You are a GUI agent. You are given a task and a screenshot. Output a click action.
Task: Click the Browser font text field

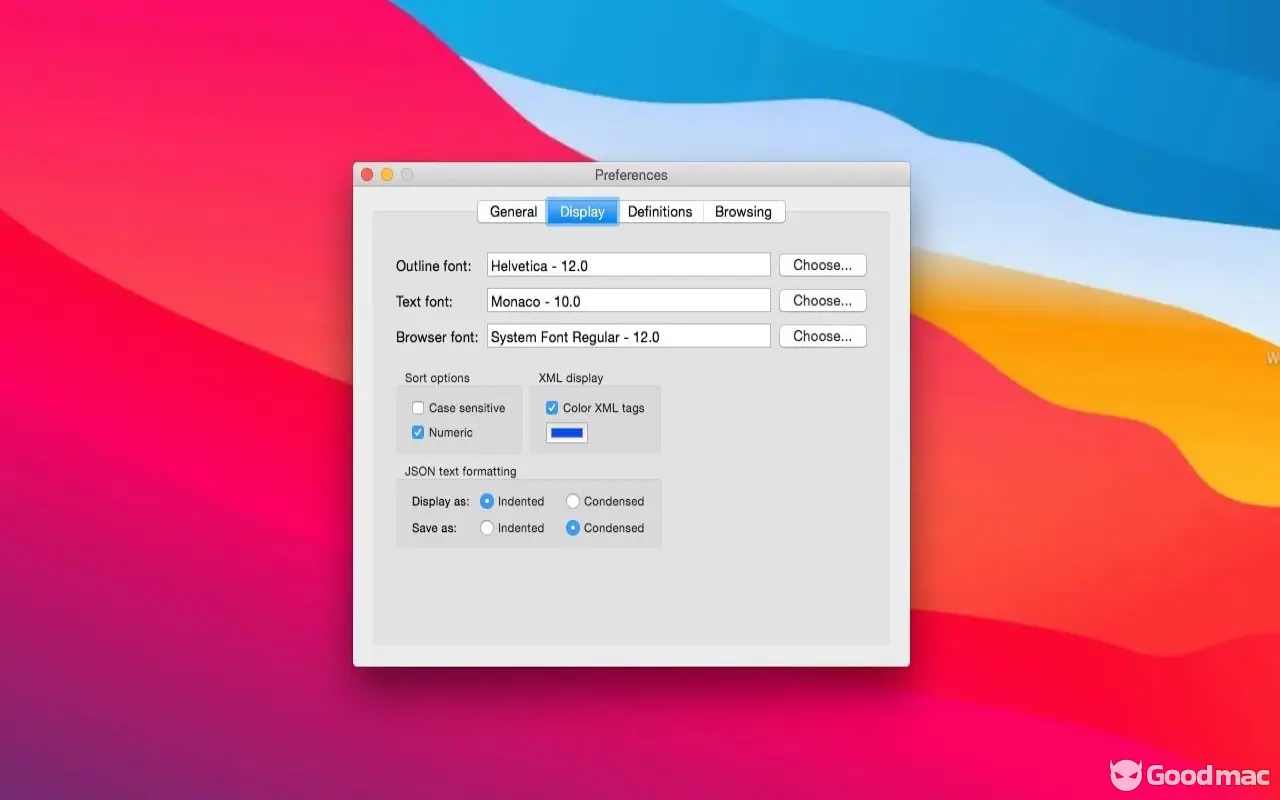628,337
